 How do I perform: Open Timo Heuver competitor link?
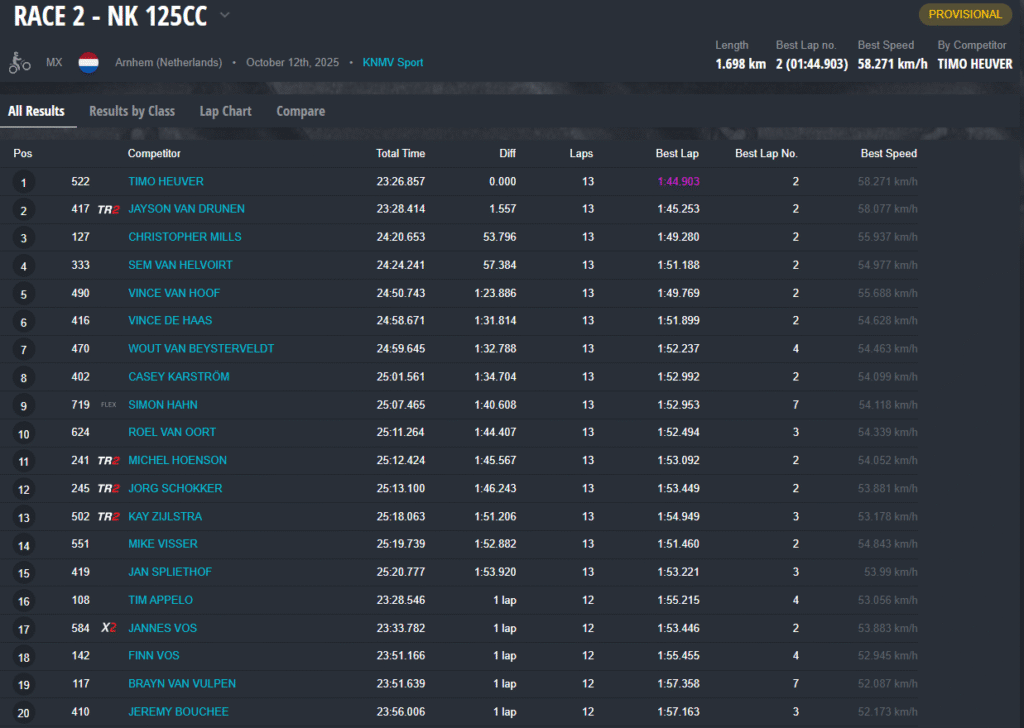click(166, 181)
